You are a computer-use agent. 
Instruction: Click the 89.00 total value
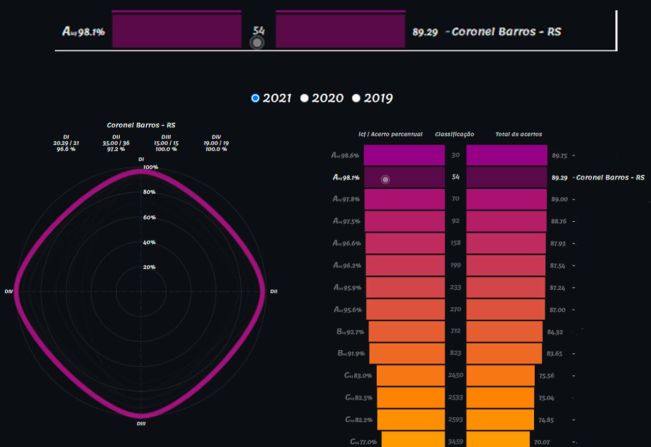point(560,199)
